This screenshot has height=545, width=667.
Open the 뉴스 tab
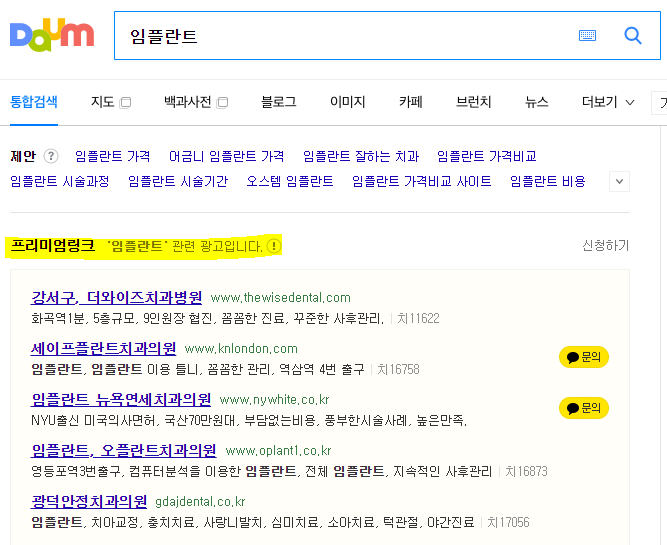point(536,102)
